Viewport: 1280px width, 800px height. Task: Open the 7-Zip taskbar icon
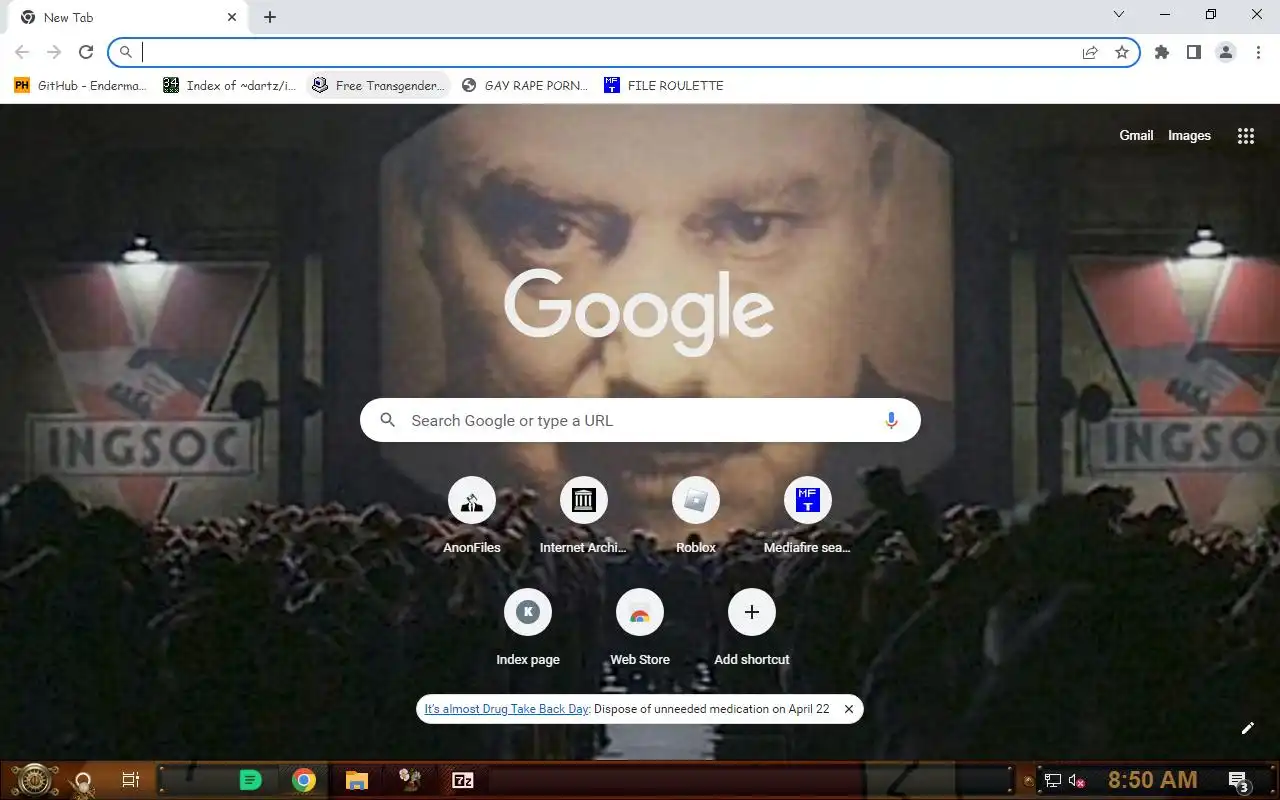coord(463,780)
